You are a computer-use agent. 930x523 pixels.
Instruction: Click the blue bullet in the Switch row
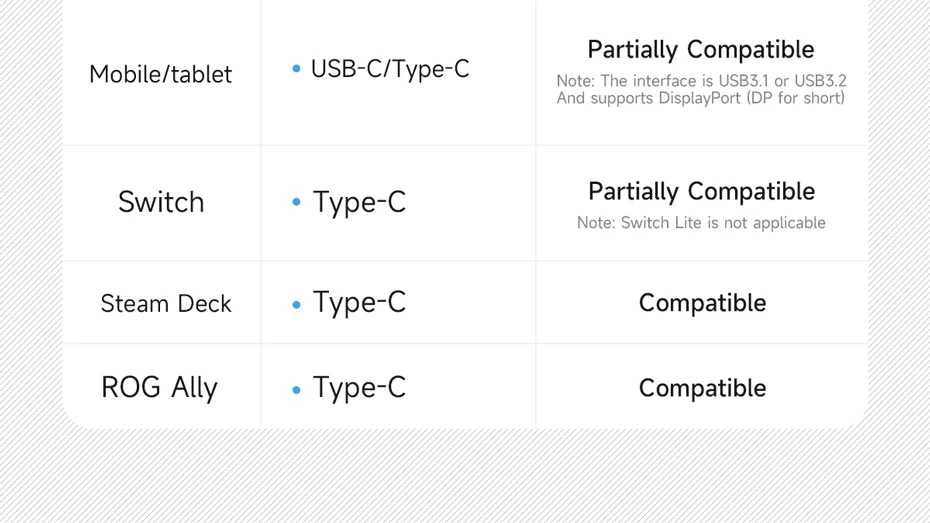tap(296, 202)
